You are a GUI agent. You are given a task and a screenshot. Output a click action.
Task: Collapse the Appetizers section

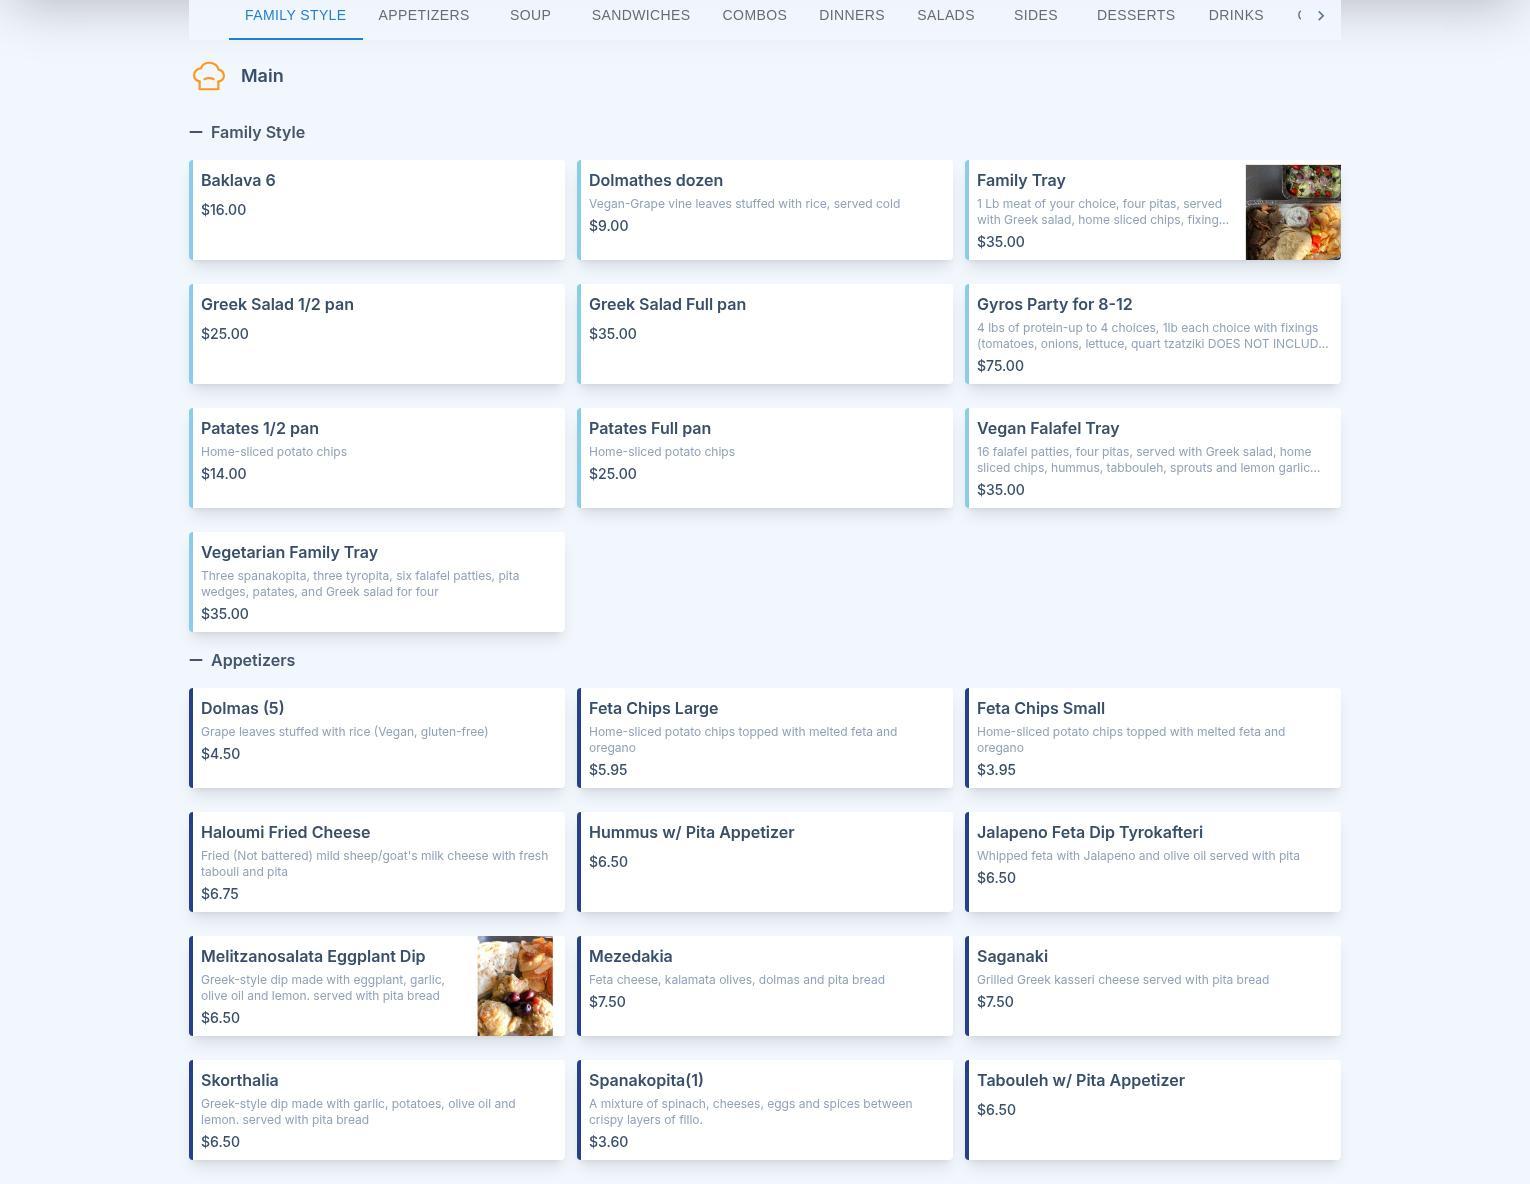tap(196, 660)
